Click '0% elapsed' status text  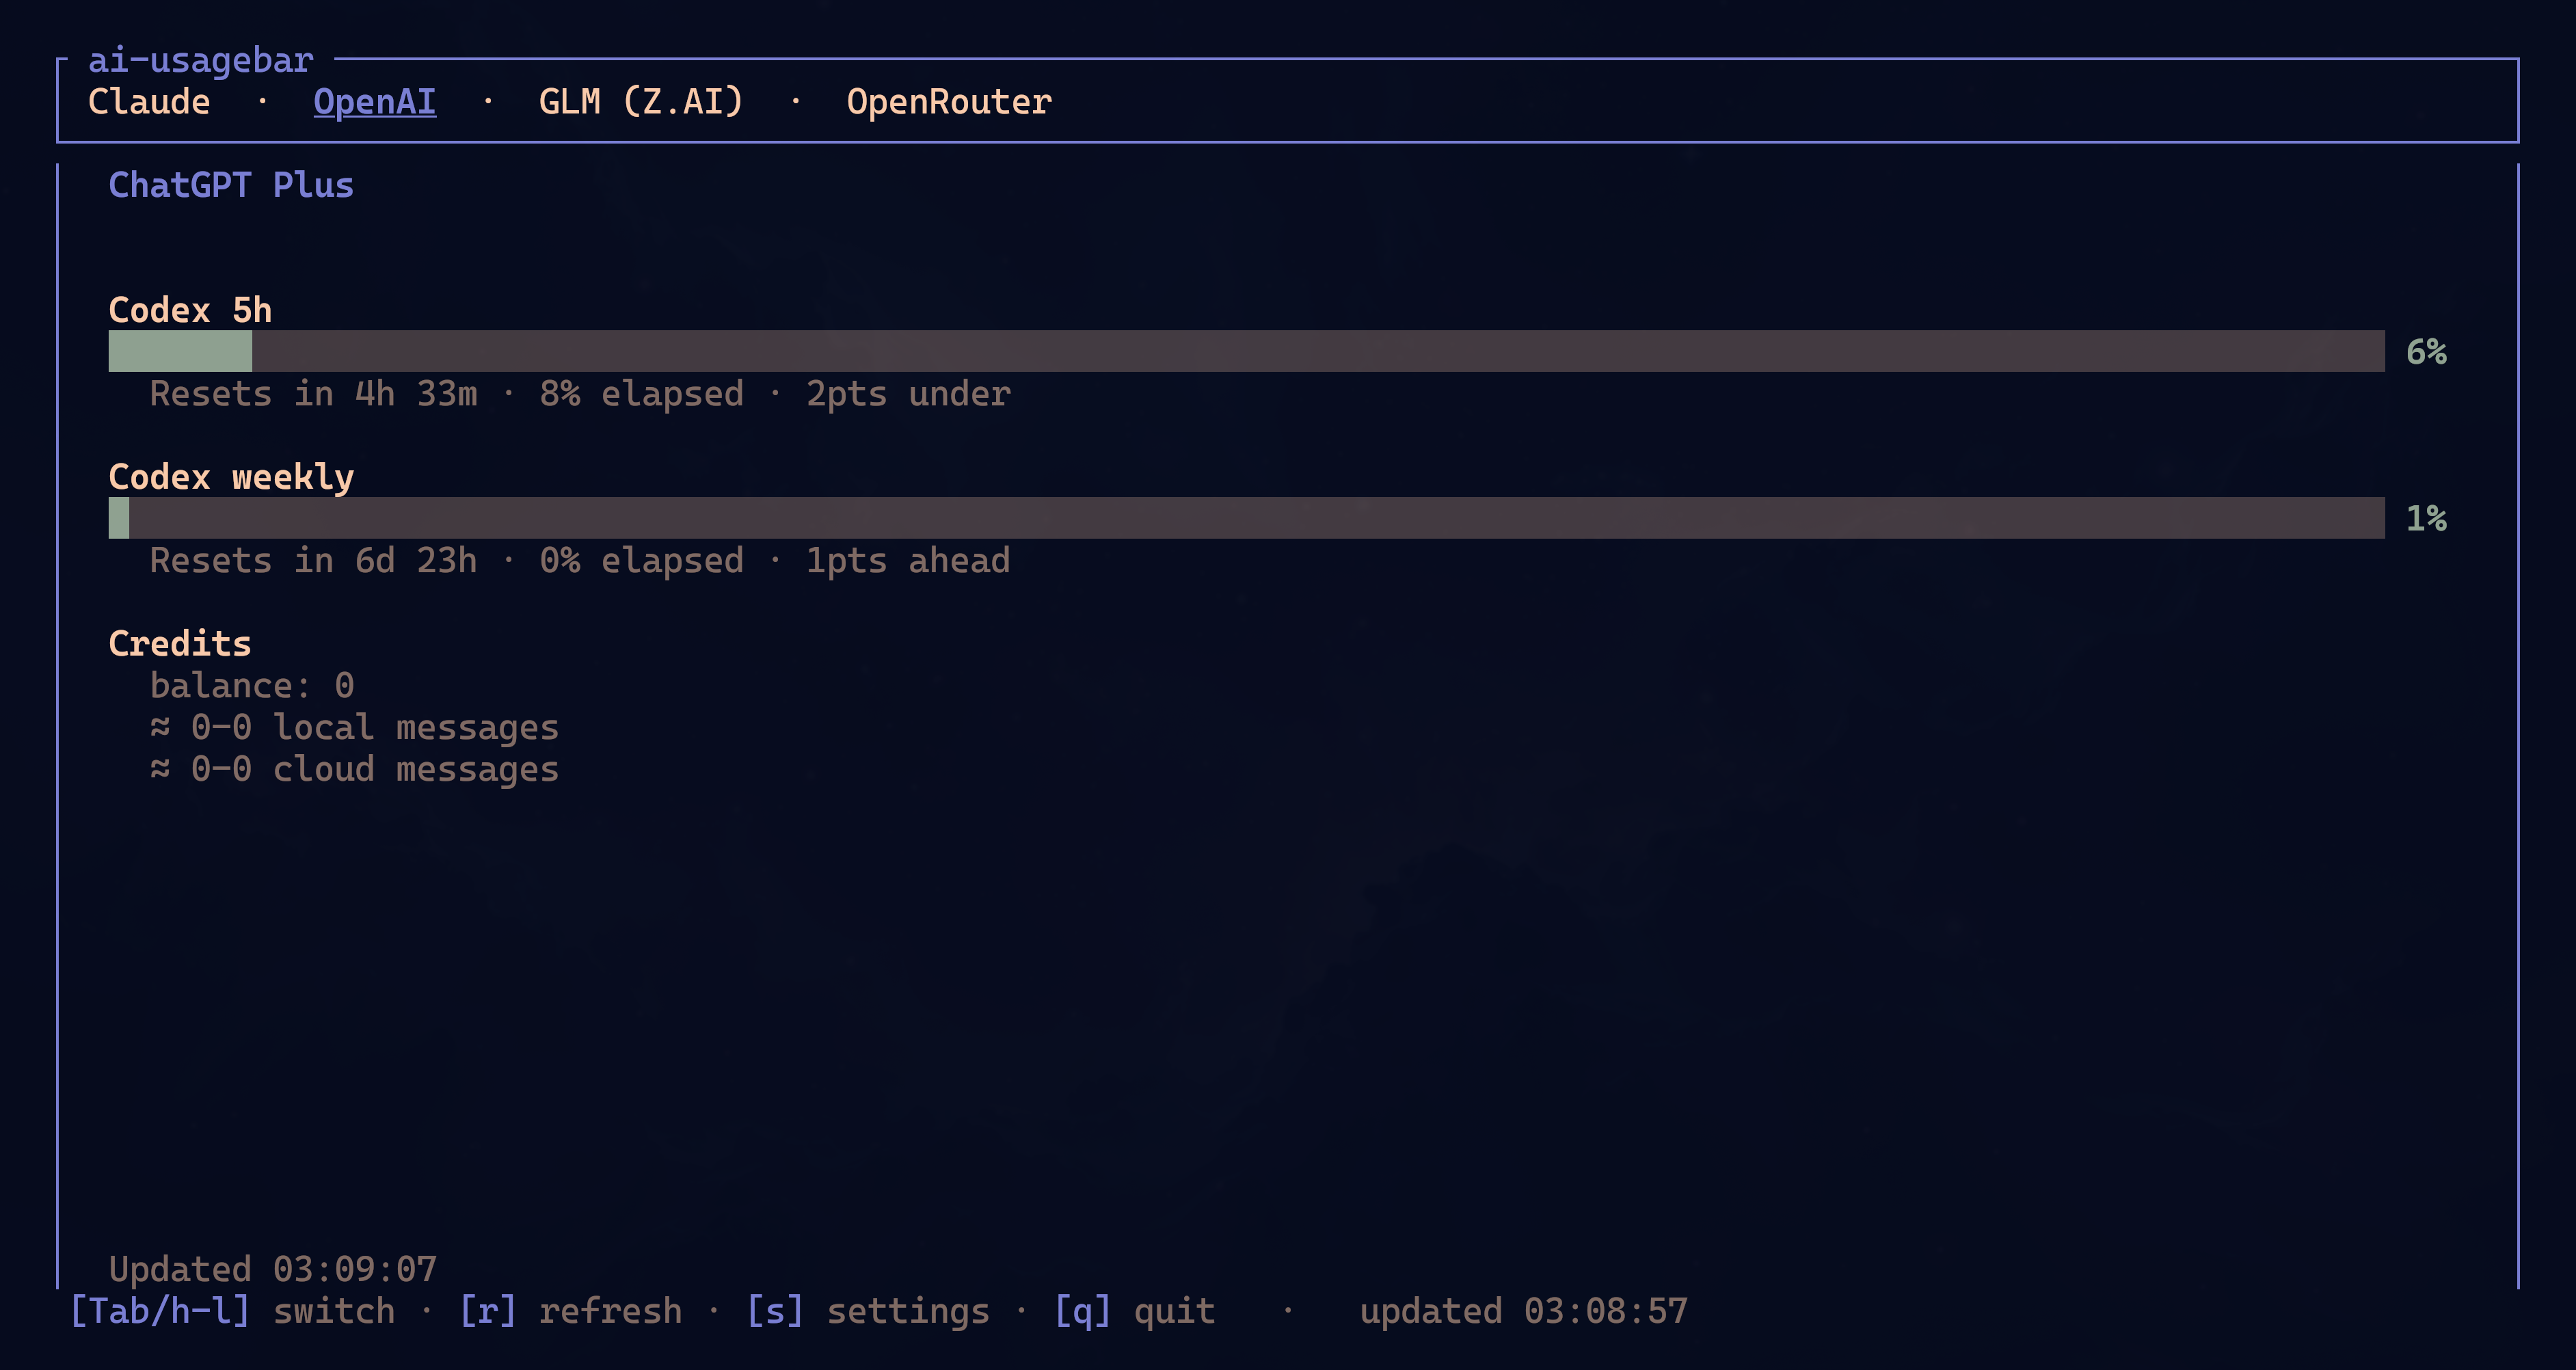point(641,561)
